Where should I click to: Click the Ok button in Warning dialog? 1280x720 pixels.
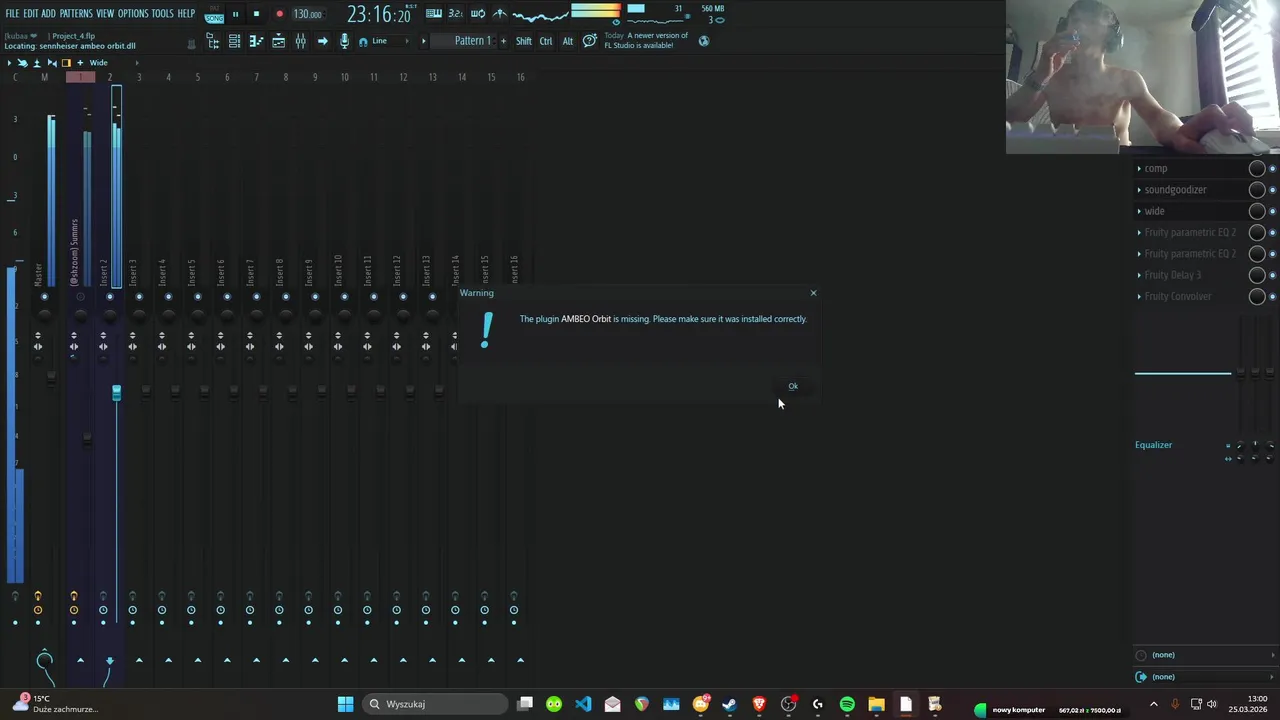click(793, 386)
